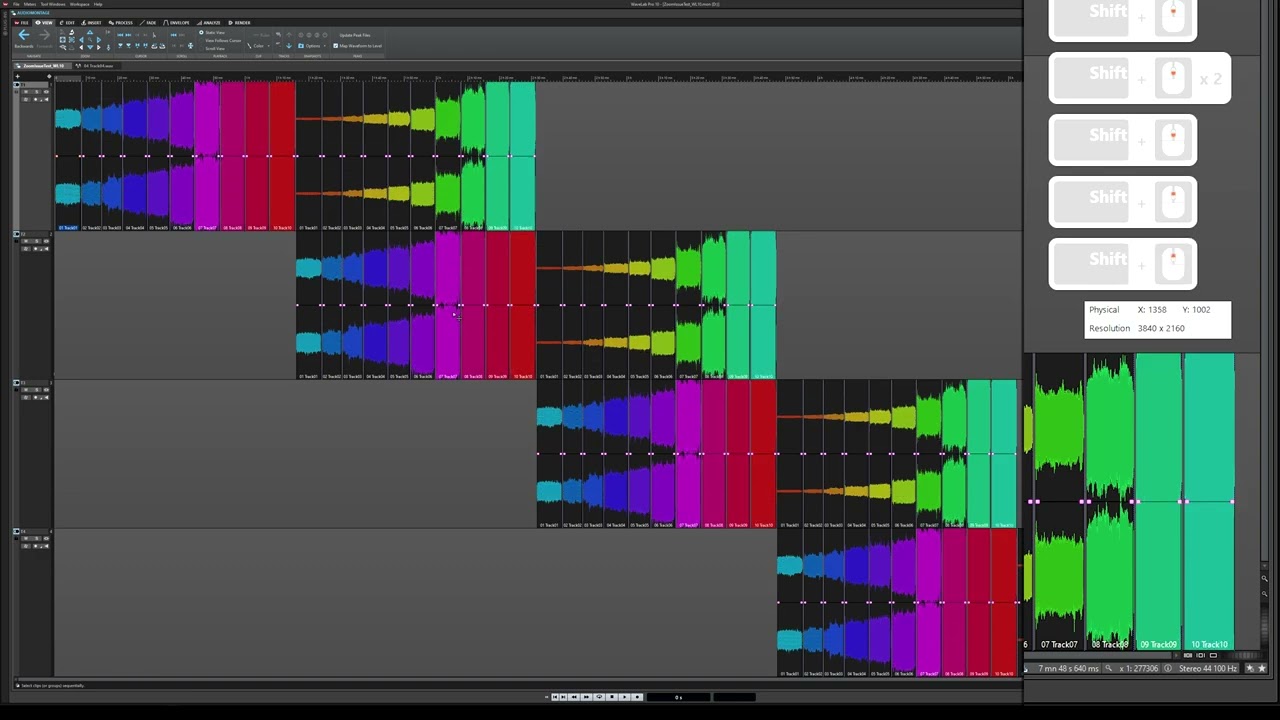Select the Static View playback option
Screen dimensions: 1280x720
click(x=213, y=33)
